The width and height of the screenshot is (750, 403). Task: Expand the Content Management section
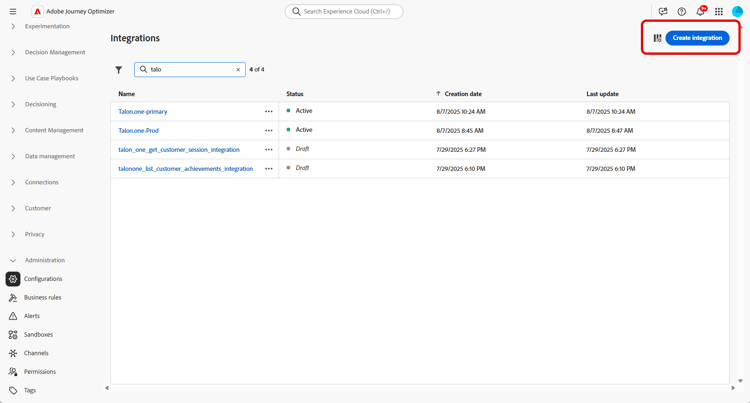point(13,131)
